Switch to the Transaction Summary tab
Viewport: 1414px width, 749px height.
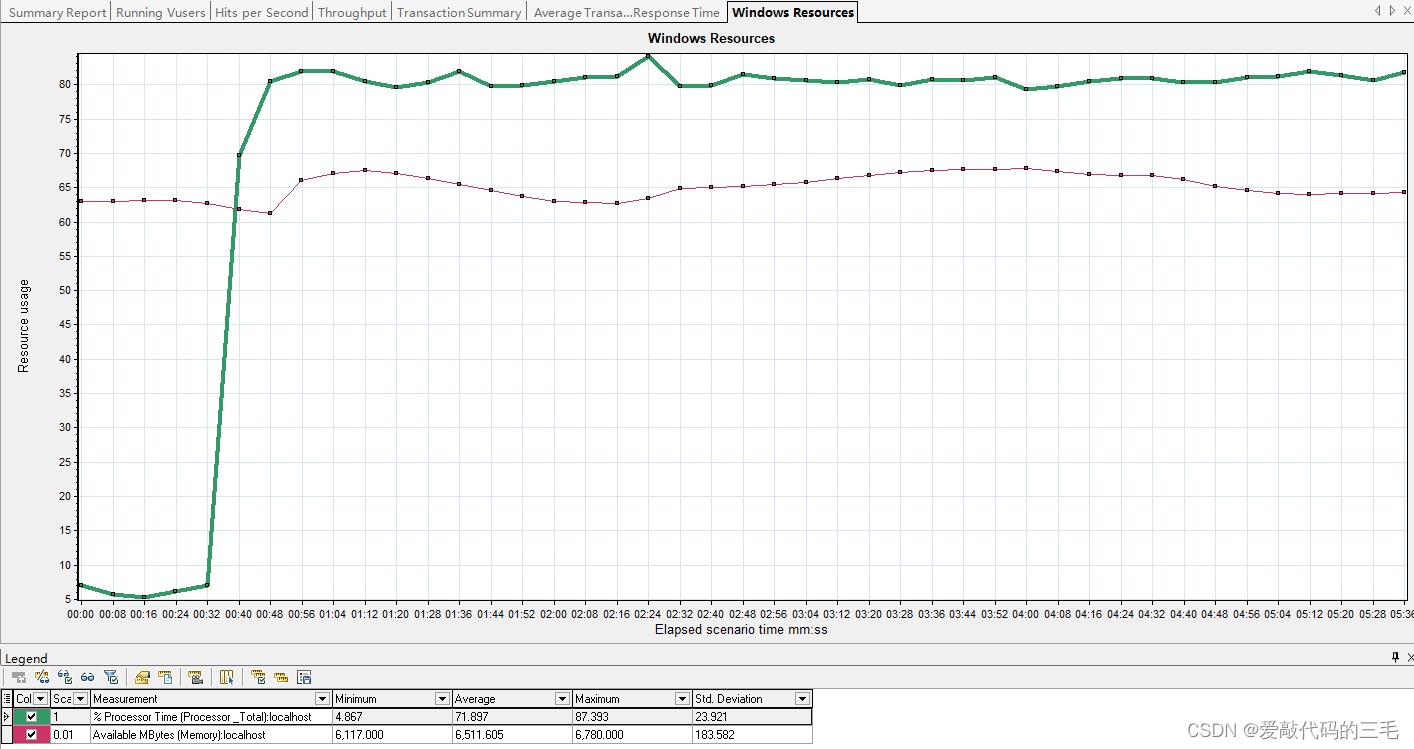point(459,12)
